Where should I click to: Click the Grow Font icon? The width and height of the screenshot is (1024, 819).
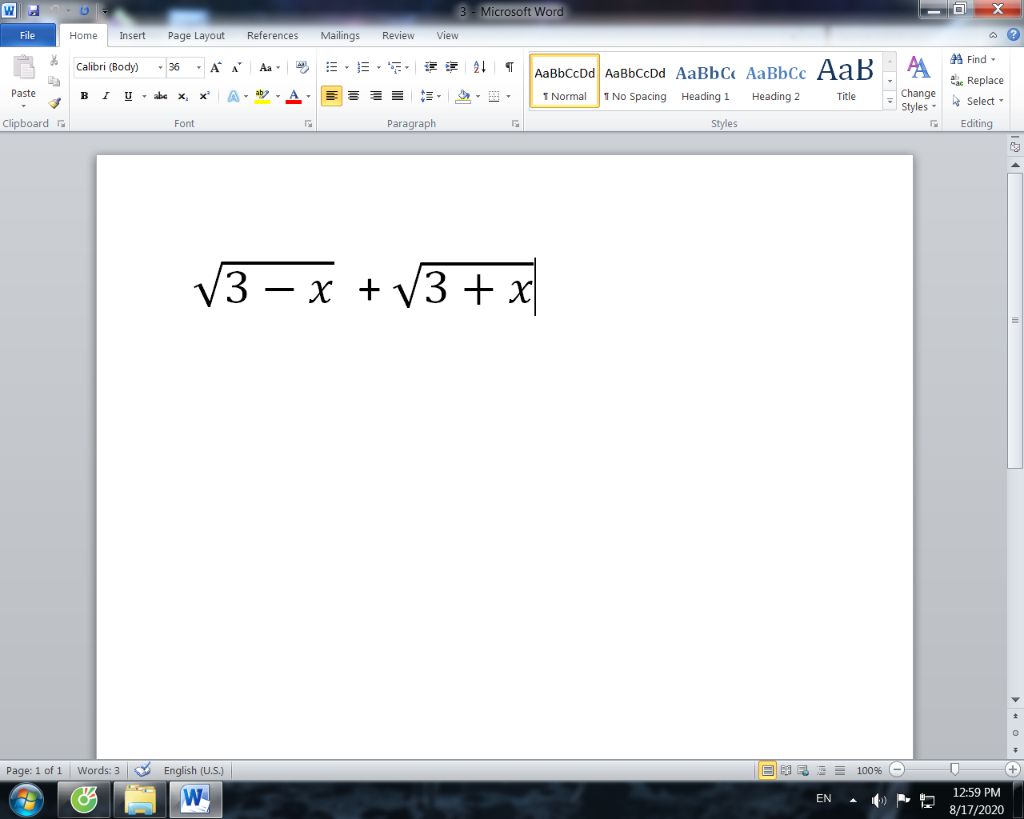pyautogui.click(x=216, y=67)
